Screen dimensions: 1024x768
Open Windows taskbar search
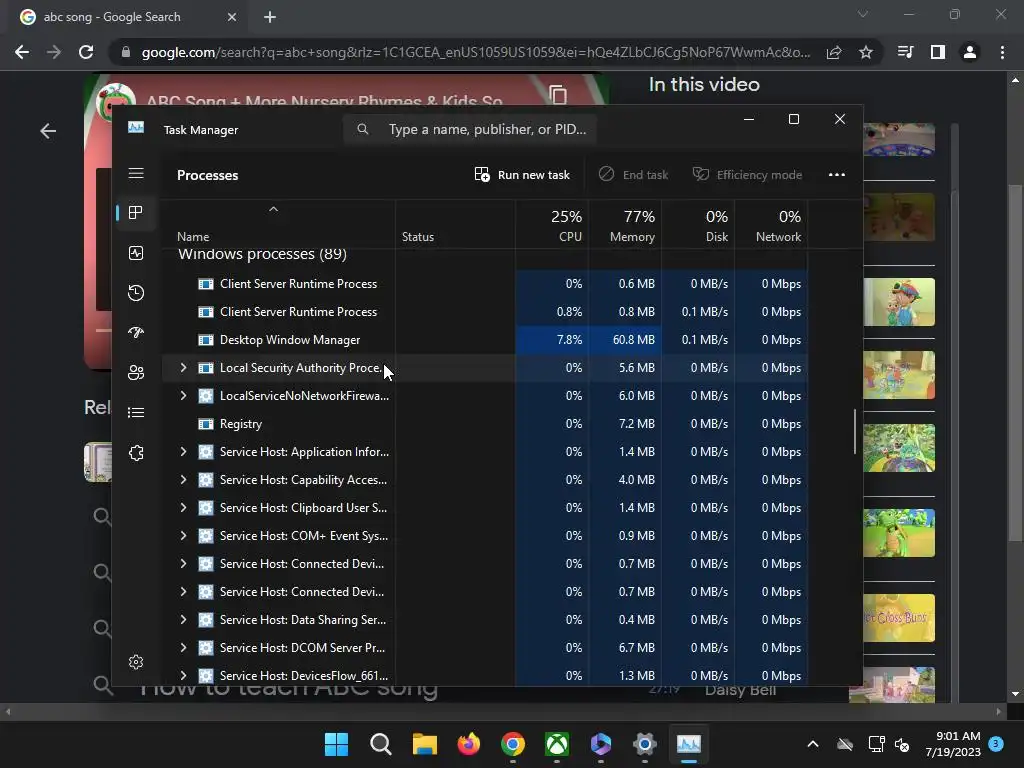(x=381, y=744)
